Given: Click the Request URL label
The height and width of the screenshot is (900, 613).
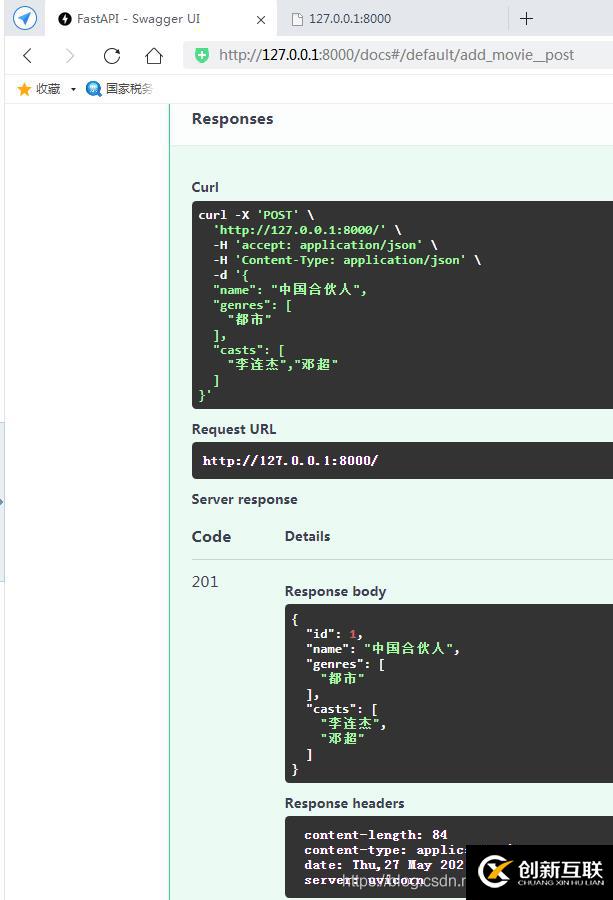Looking at the screenshot, I should tap(234, 429).
